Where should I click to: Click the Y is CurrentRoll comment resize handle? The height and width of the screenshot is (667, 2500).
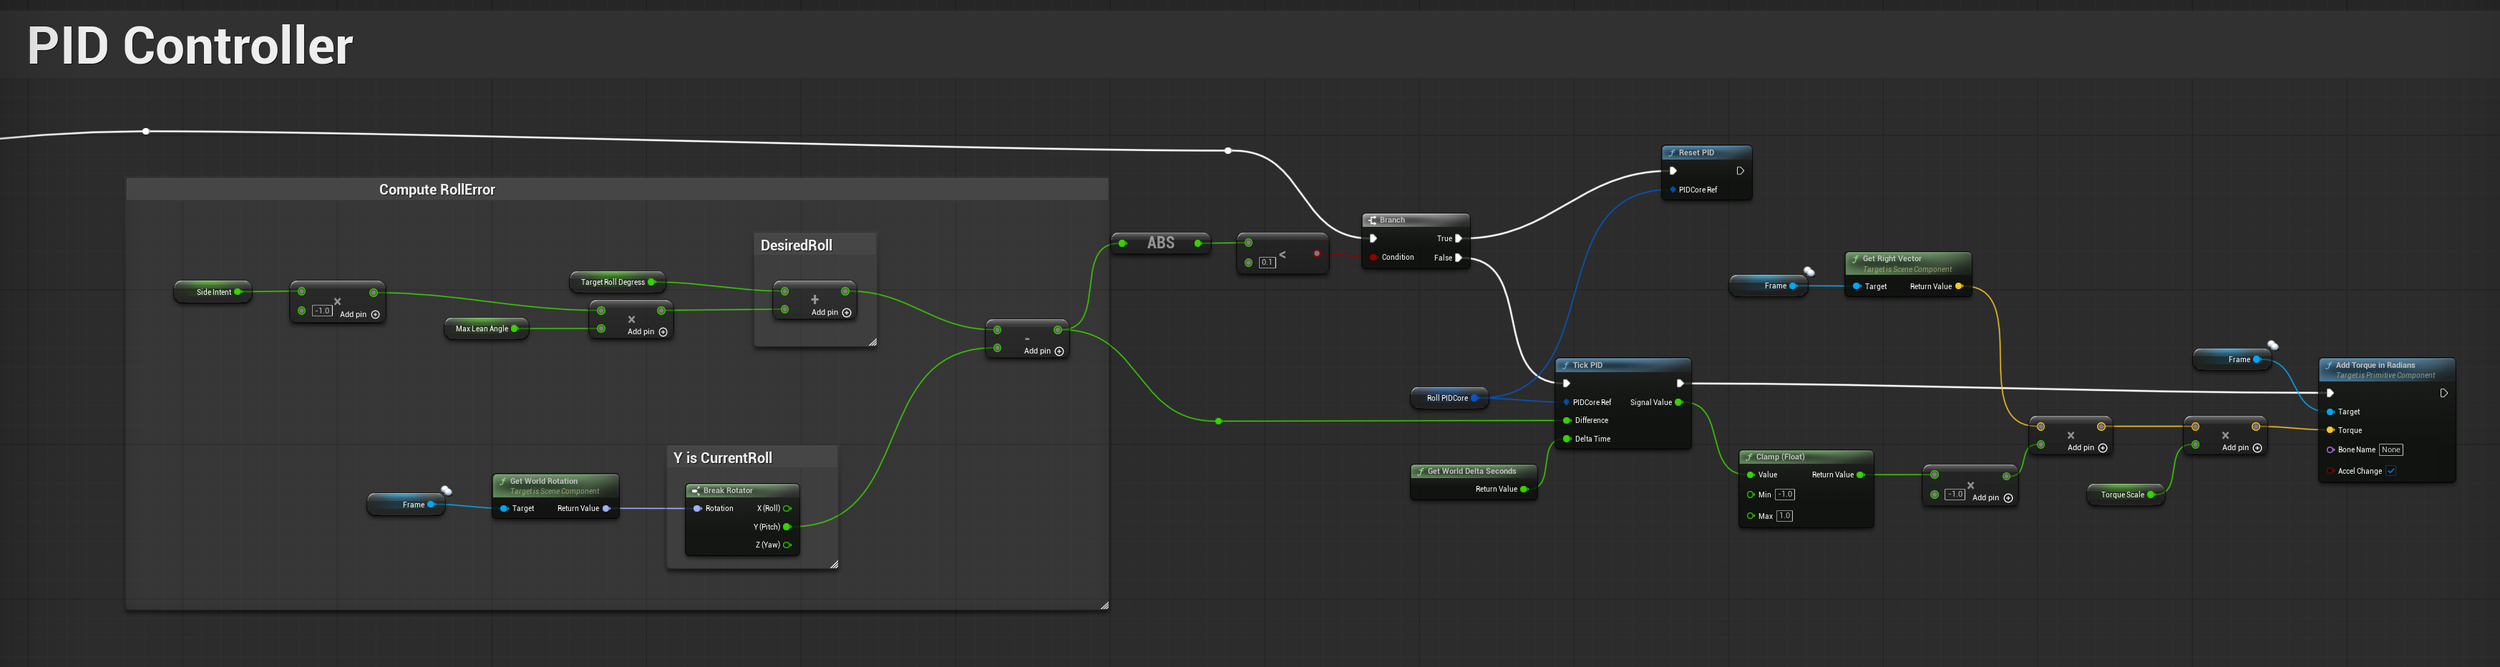tap(834, 564)
